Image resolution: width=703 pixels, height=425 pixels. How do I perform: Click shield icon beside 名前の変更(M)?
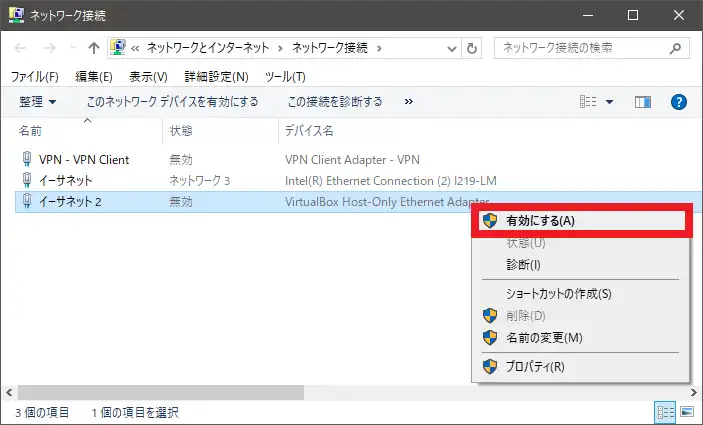(490, 338)
